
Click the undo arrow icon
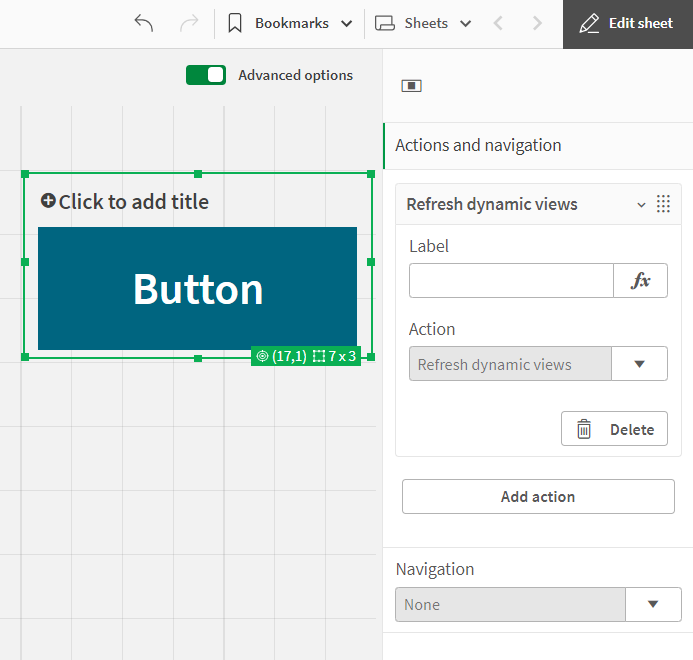[x=144, y=23]
